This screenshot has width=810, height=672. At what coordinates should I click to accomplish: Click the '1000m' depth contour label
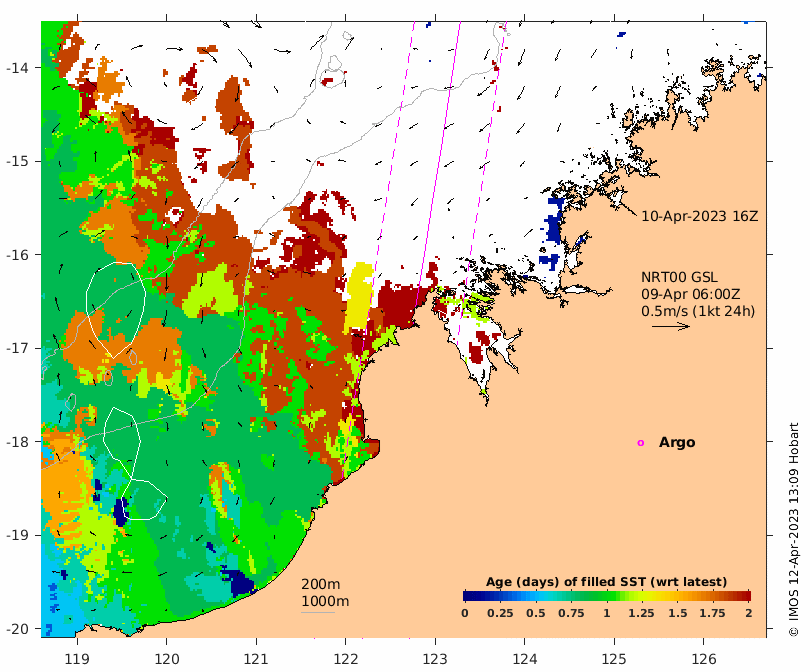click(325, 601)
